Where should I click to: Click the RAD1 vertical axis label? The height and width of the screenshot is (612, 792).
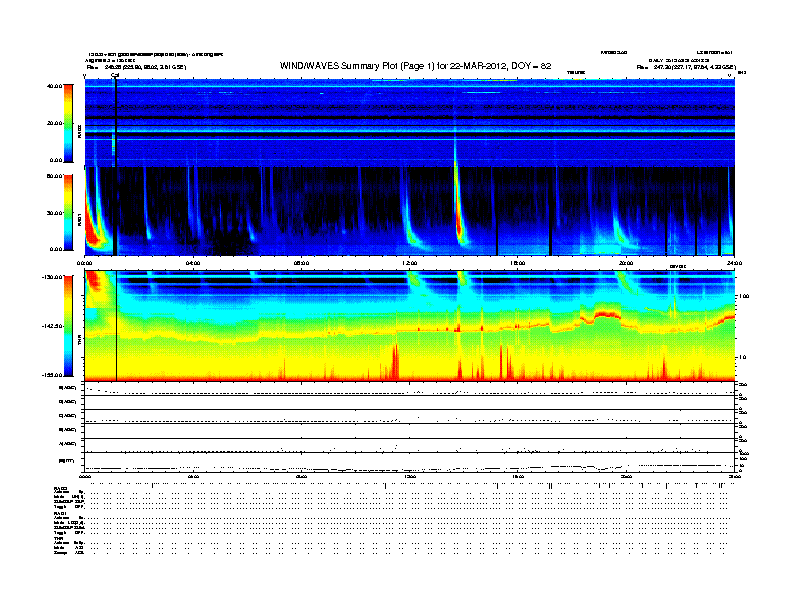(x=79, y=219)
